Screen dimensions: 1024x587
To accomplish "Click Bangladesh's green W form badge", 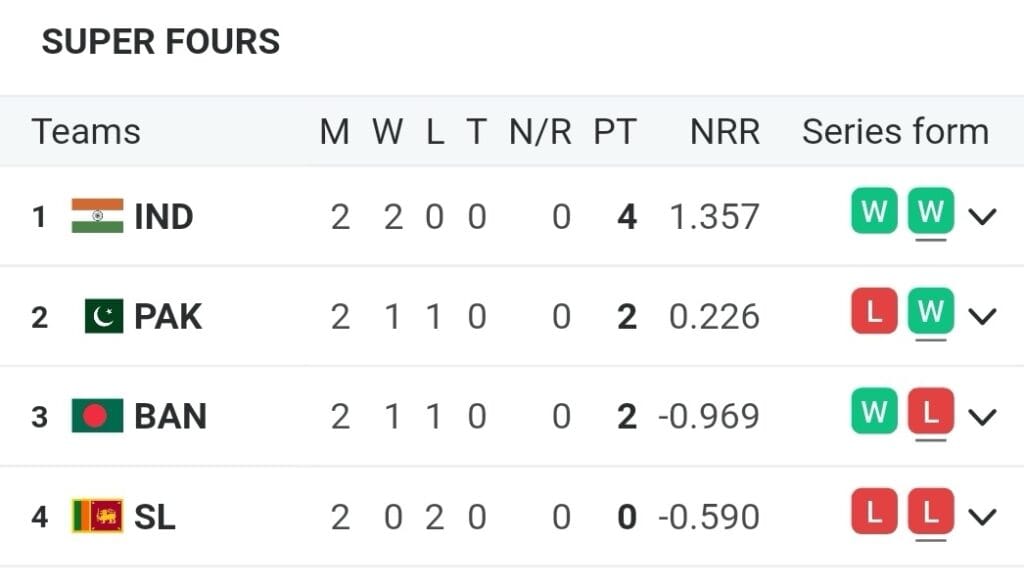I will pos(874,412).
